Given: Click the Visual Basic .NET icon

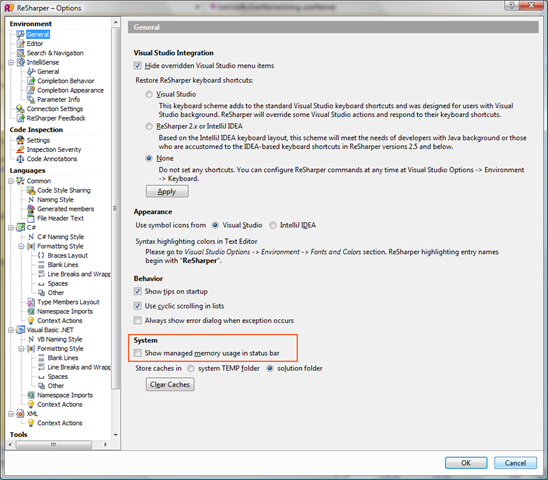Looking at the screenshot, I should pos(21,330).
